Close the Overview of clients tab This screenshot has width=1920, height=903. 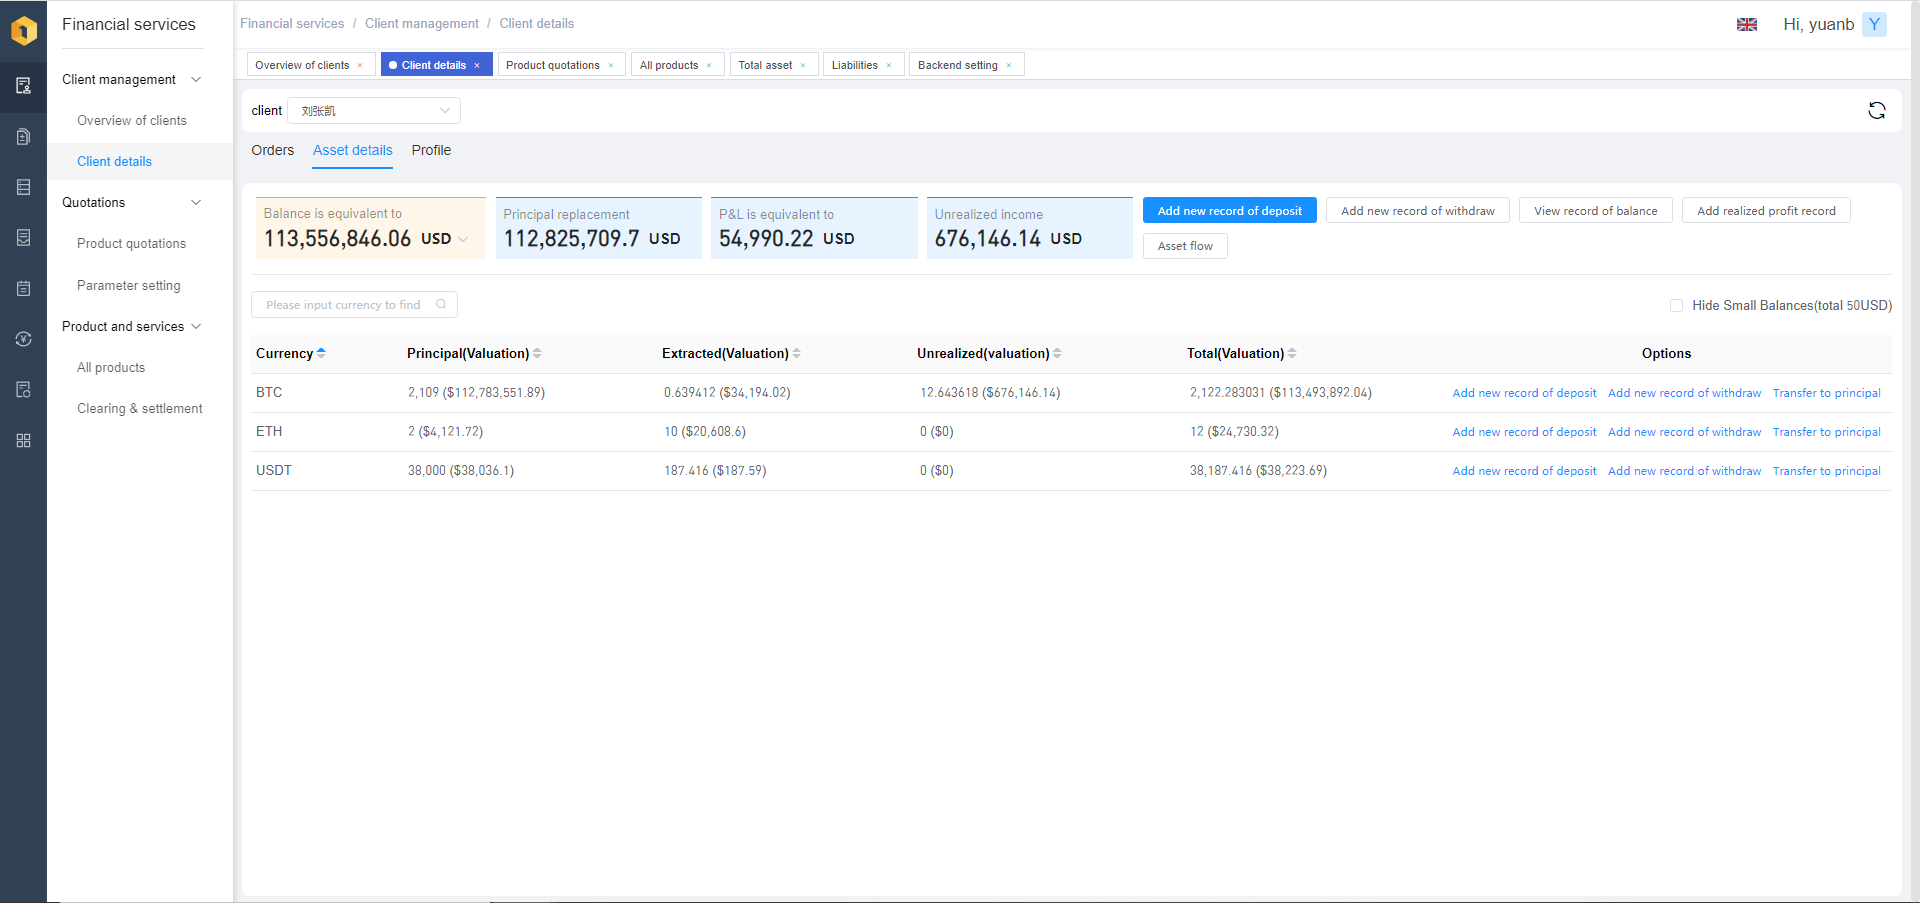click(x=360, y=66)
